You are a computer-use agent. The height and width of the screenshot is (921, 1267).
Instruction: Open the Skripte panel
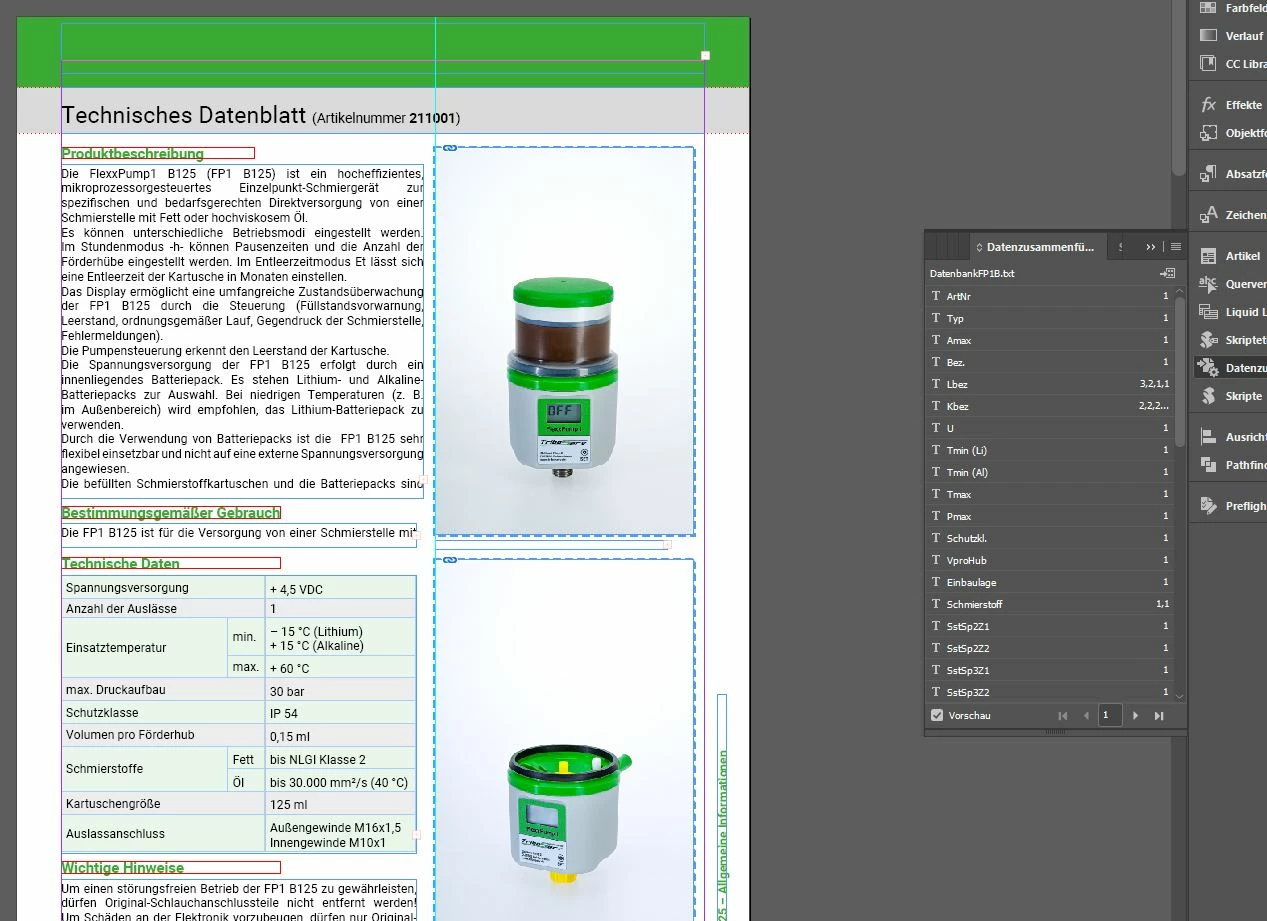(1230, 396)
